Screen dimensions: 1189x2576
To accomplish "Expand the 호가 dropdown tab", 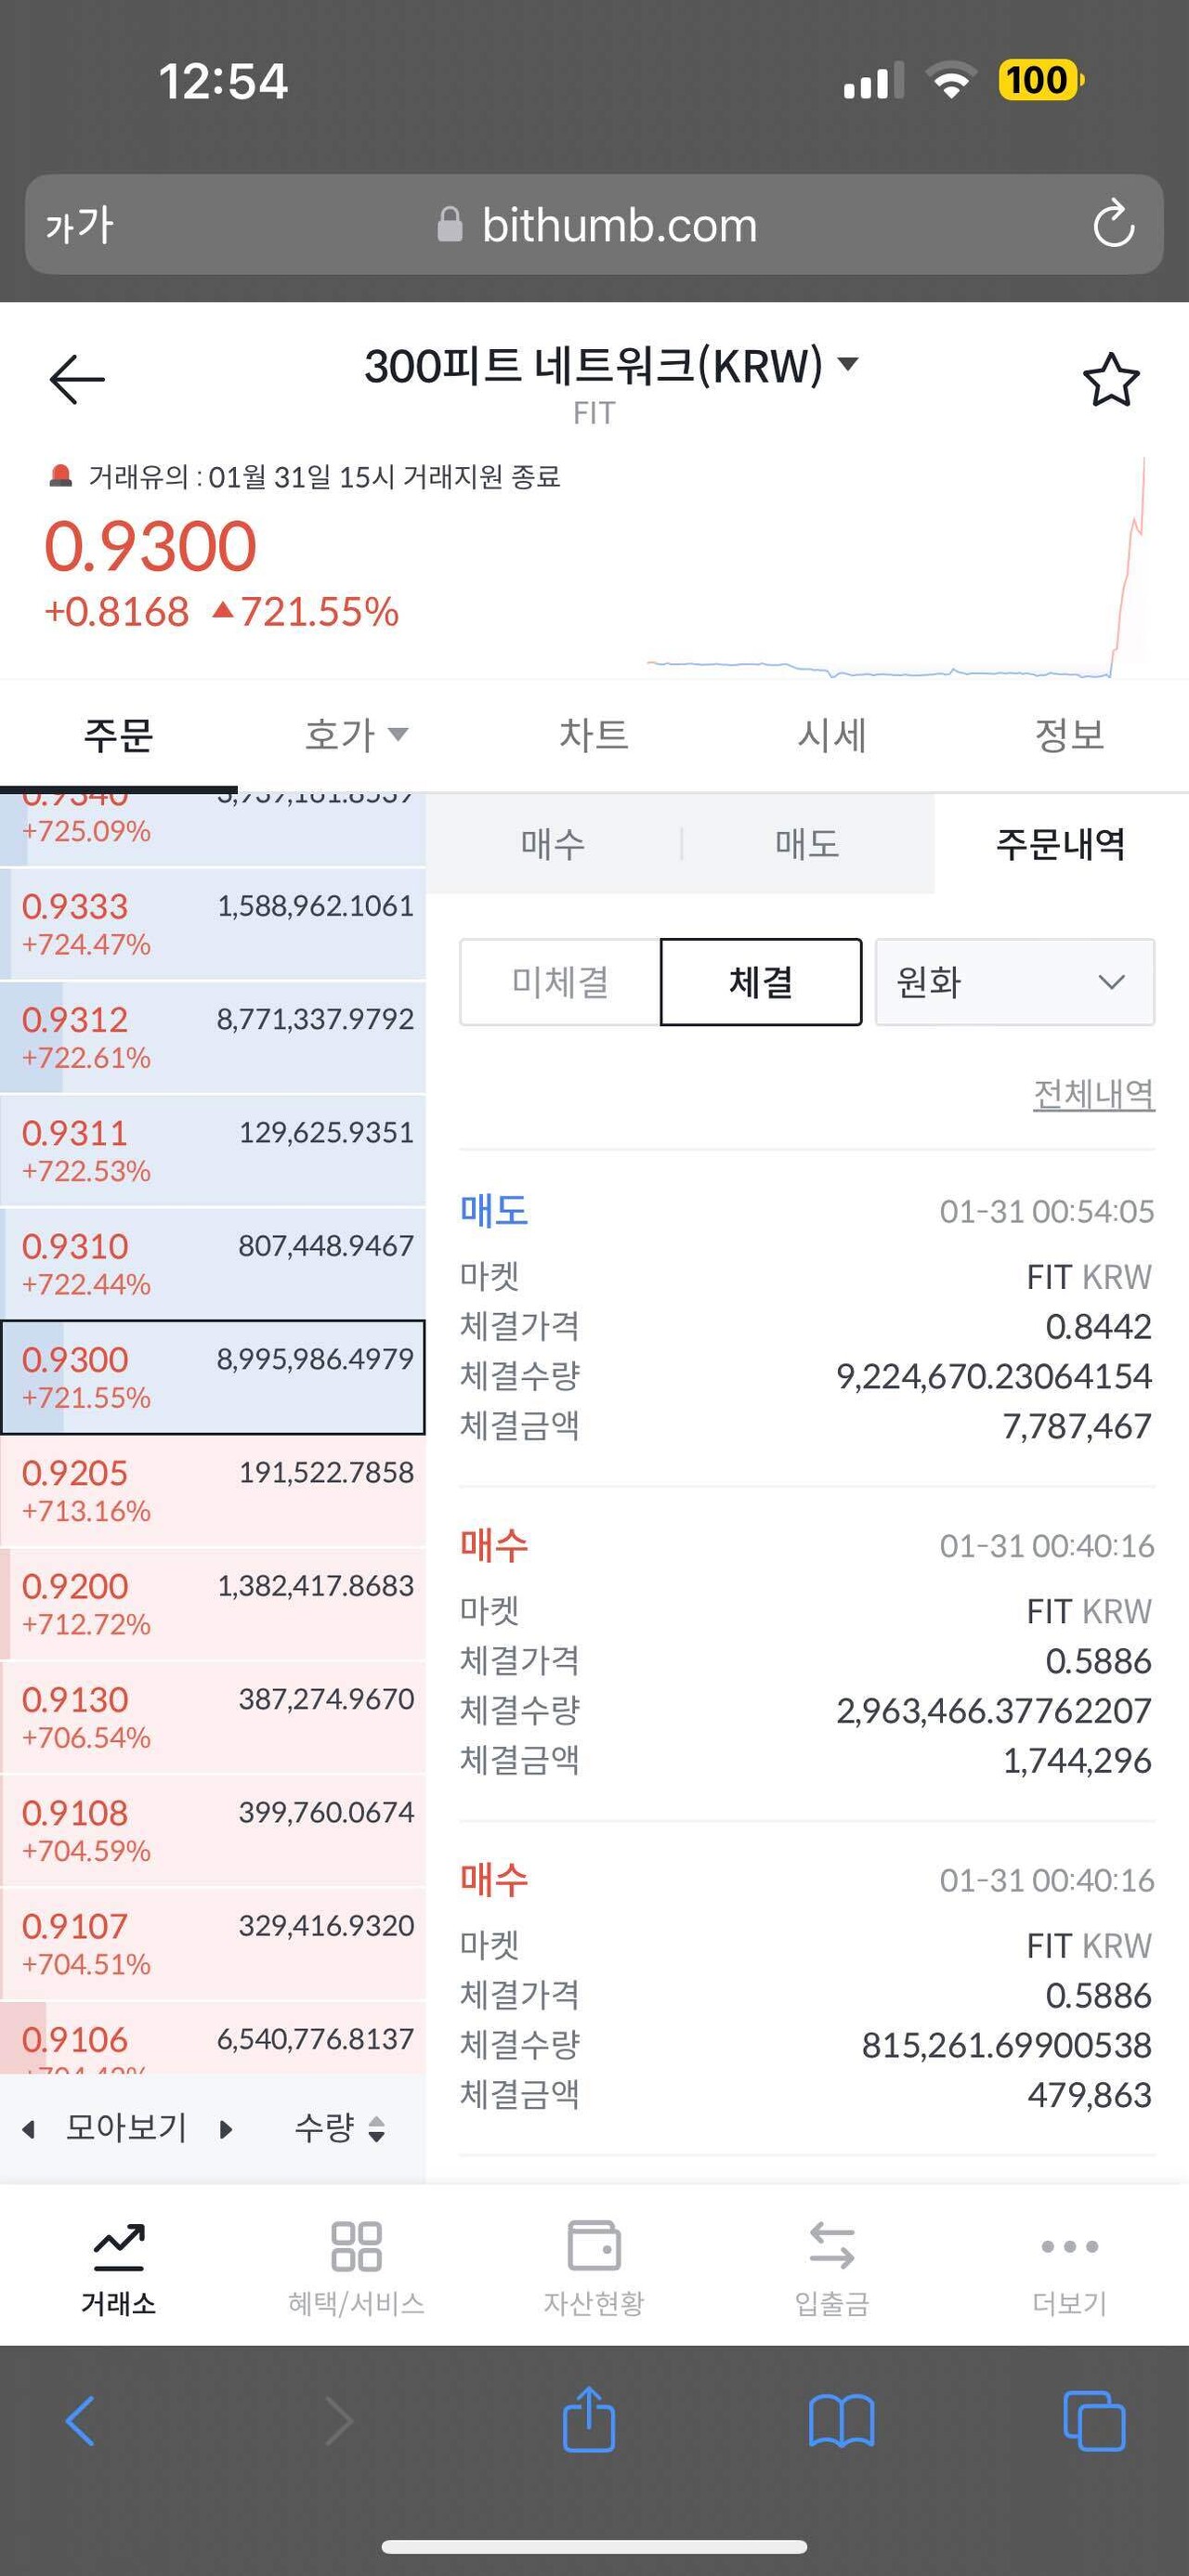I will coord(356,735).
